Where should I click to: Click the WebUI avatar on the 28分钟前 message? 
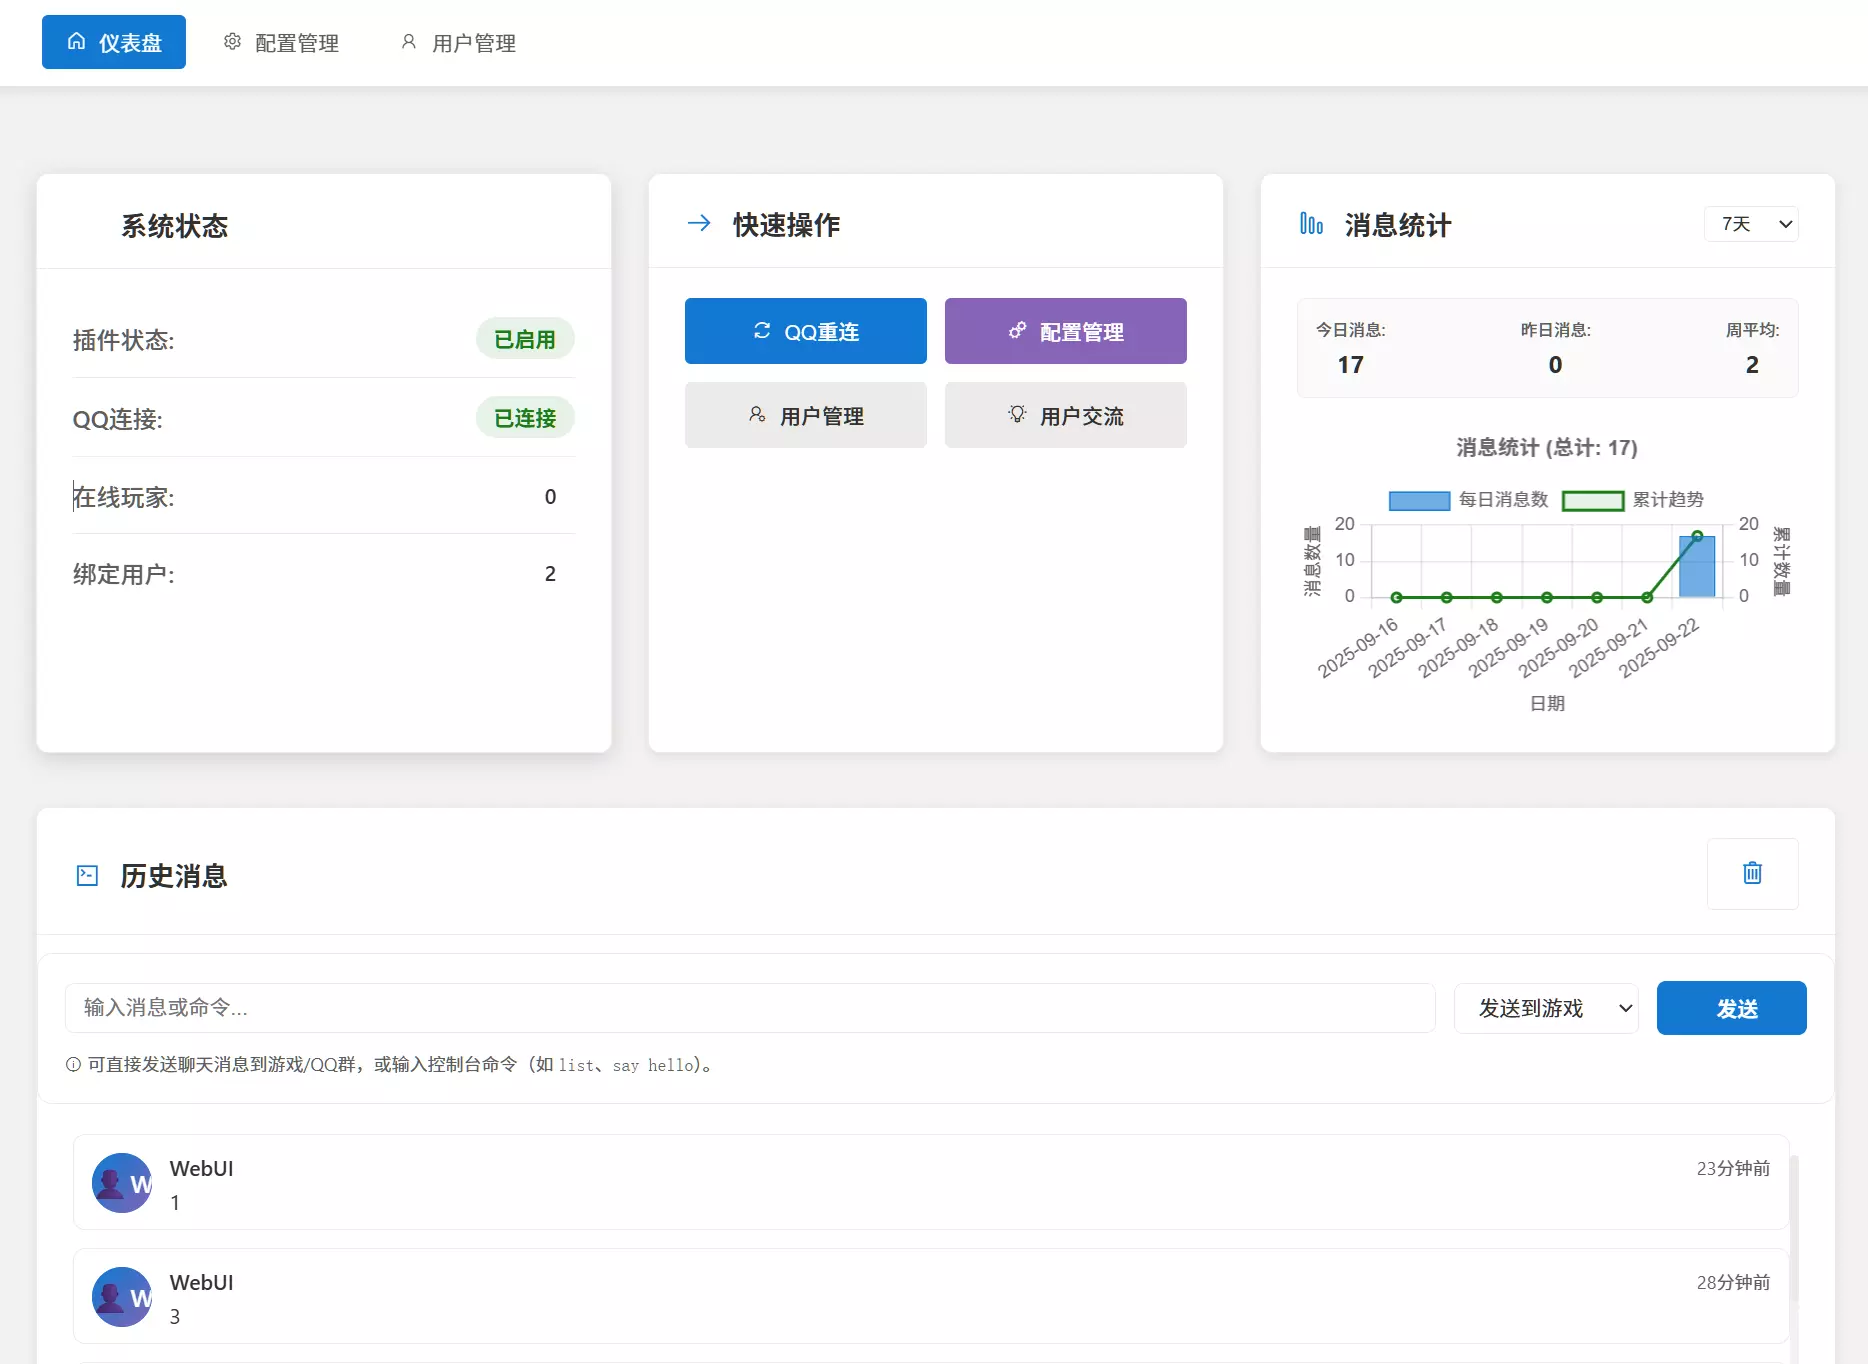pos(122,1297)
